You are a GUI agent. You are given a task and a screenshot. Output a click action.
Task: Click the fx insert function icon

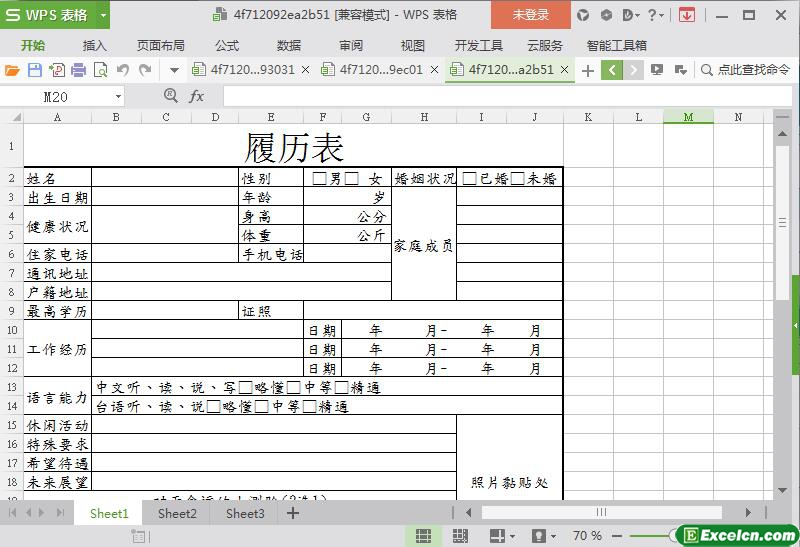tap(197, 96)
